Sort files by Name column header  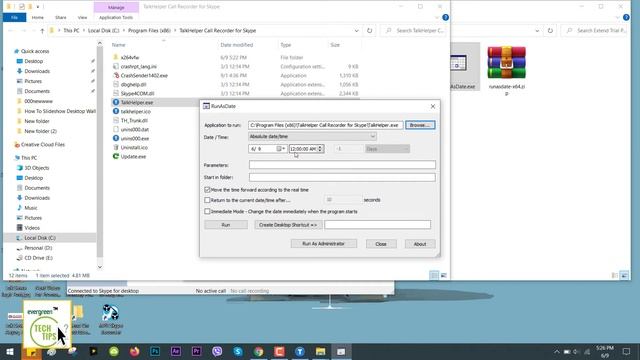click(x=118, y=45)
